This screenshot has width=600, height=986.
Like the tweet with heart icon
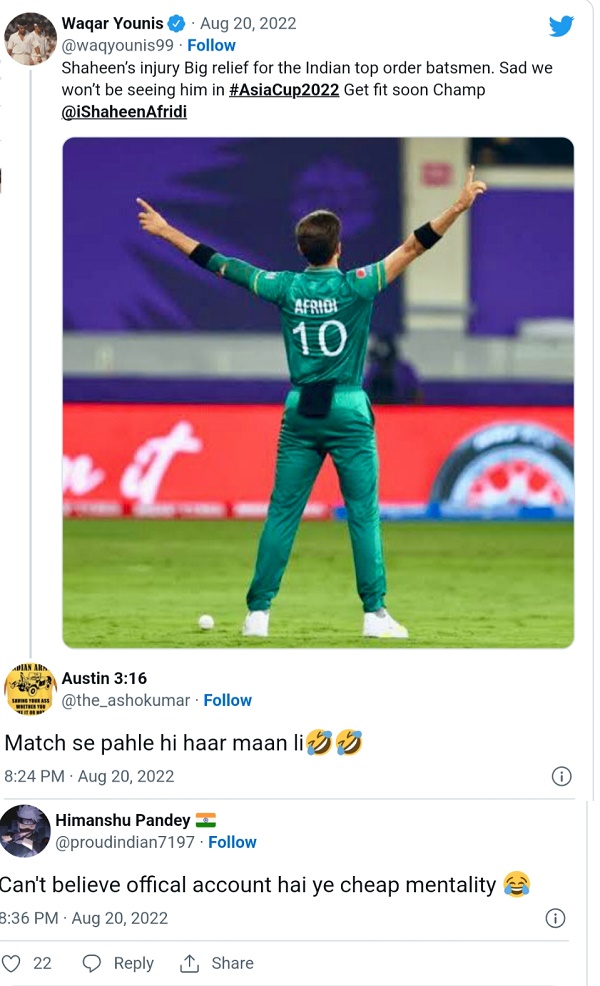(12, 963)
